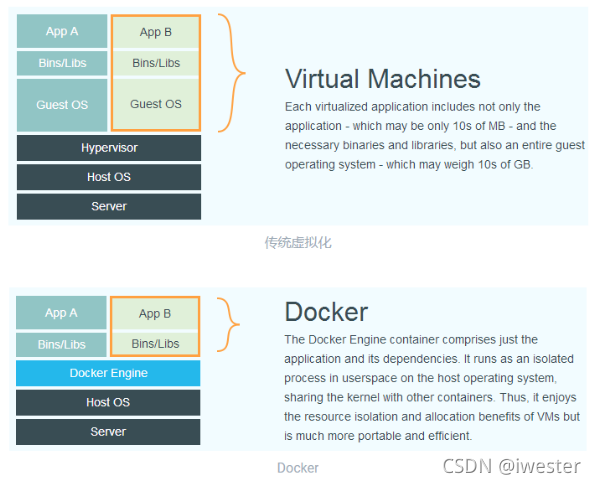
Task: Click the line 'process in userspace on the host operating system,'
Action: (420, 378)
